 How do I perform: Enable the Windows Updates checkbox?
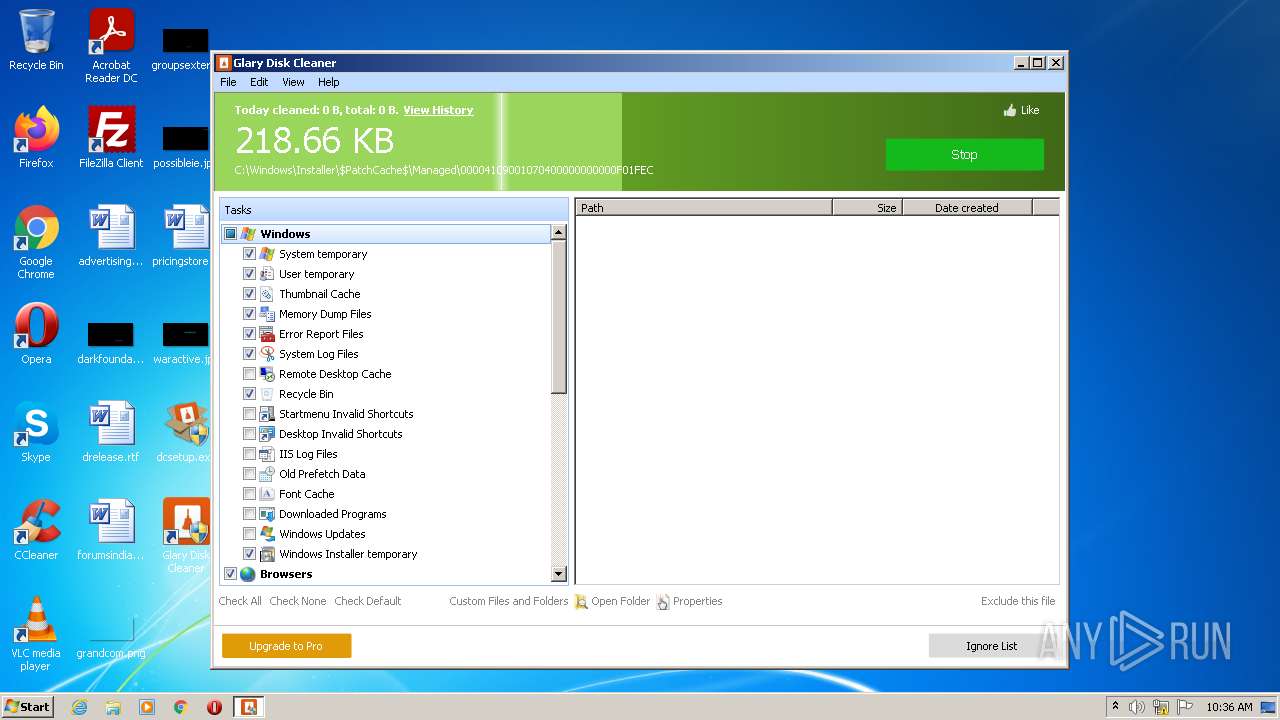(x=250, y=534)
